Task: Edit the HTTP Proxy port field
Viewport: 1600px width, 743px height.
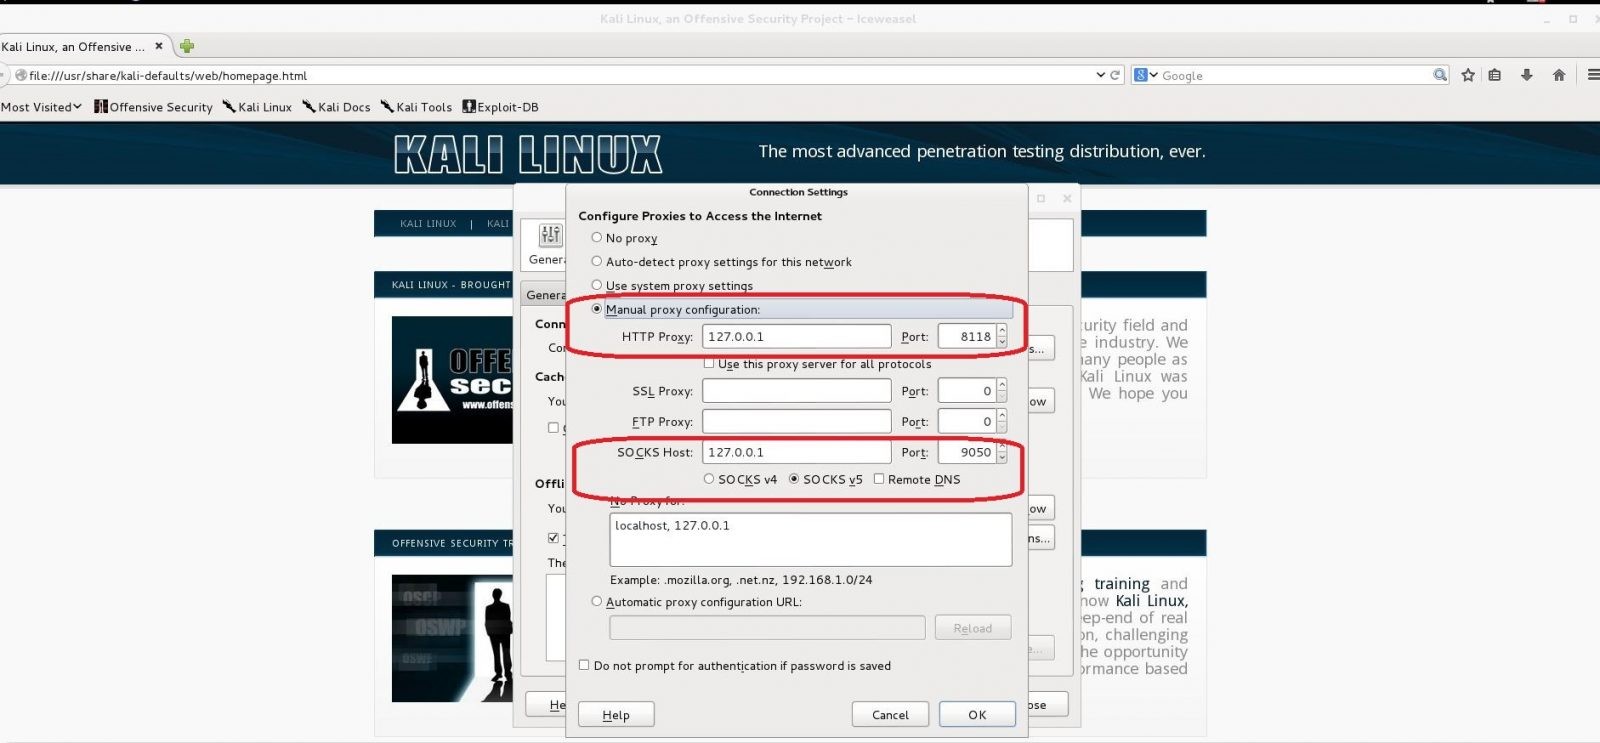Action: [966, 336]
